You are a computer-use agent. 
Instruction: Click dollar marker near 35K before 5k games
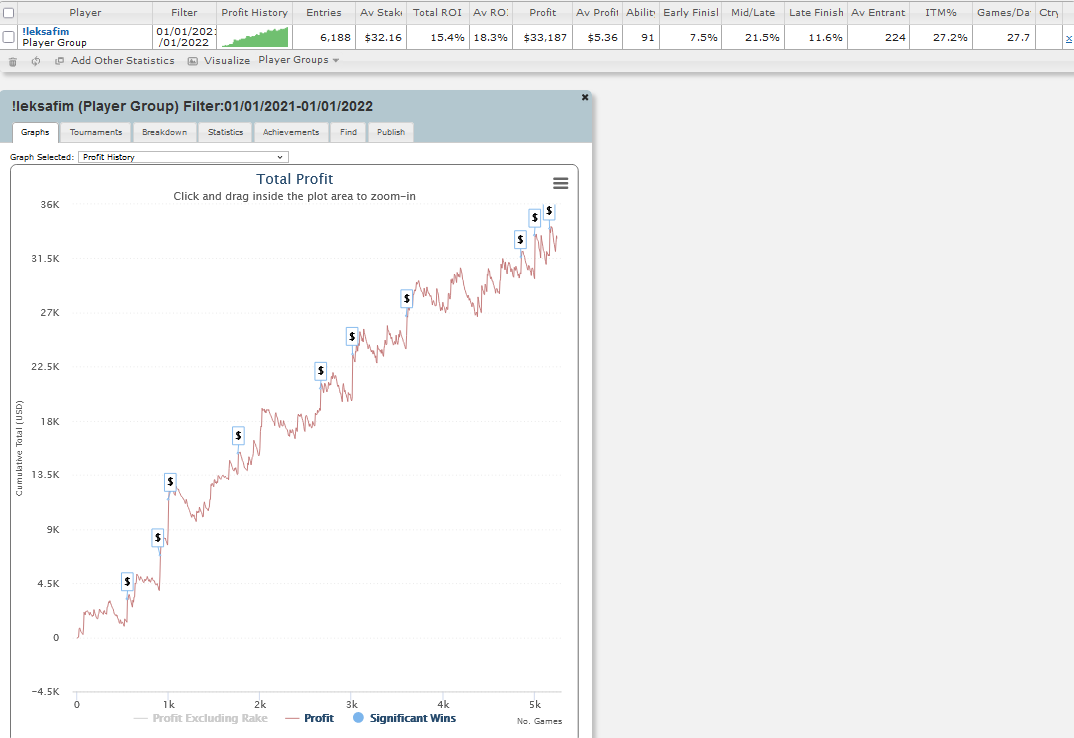coord(535,218)
